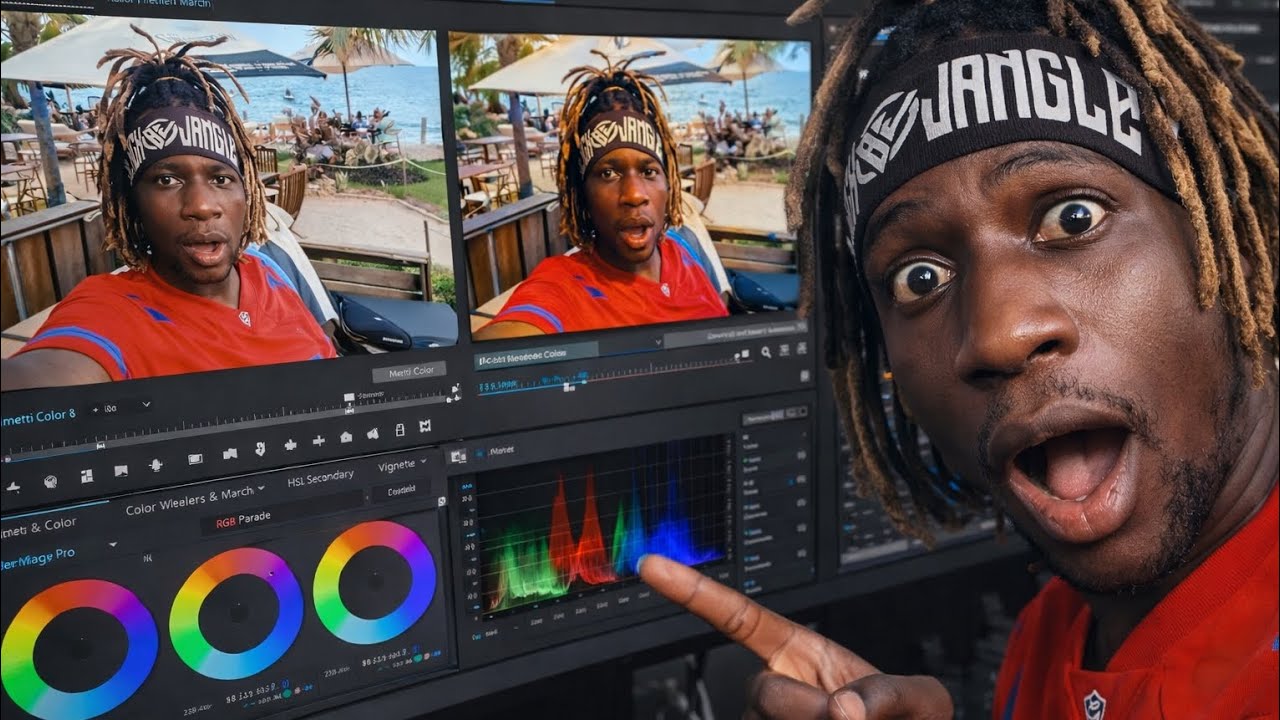Viewport: 1280px width, 720px height.
Task: Click the middle color wheel
Action: [x=236, y=613]
